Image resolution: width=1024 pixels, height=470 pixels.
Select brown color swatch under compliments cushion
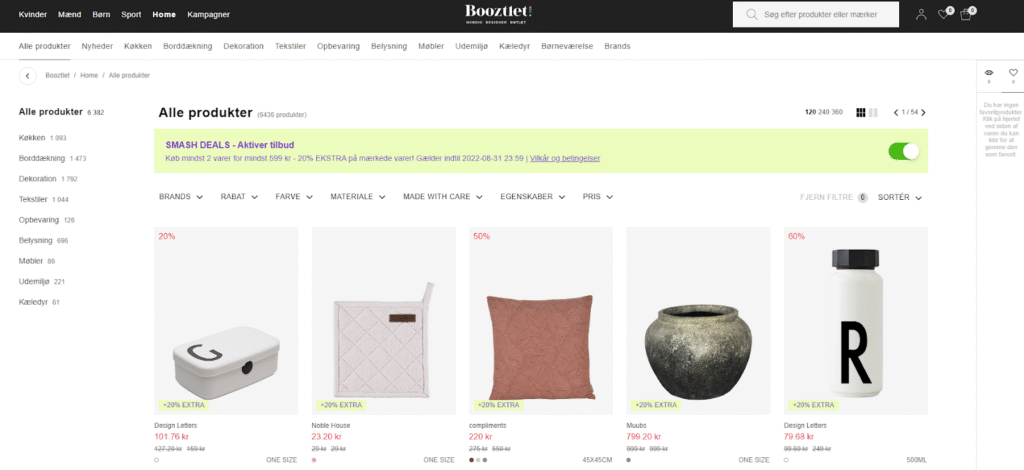[x=472, y=460]
